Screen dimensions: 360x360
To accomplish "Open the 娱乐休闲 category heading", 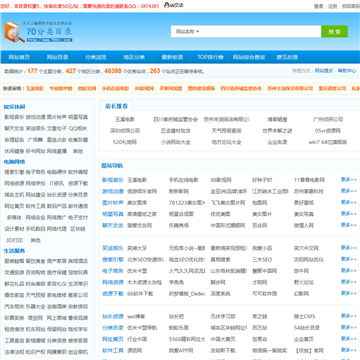I will (14, 107).
